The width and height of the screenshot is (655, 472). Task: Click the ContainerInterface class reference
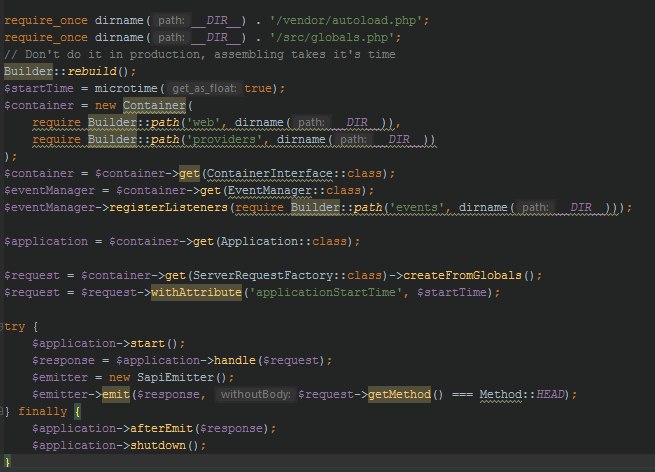pyautogui.click(x=270, y=173)
